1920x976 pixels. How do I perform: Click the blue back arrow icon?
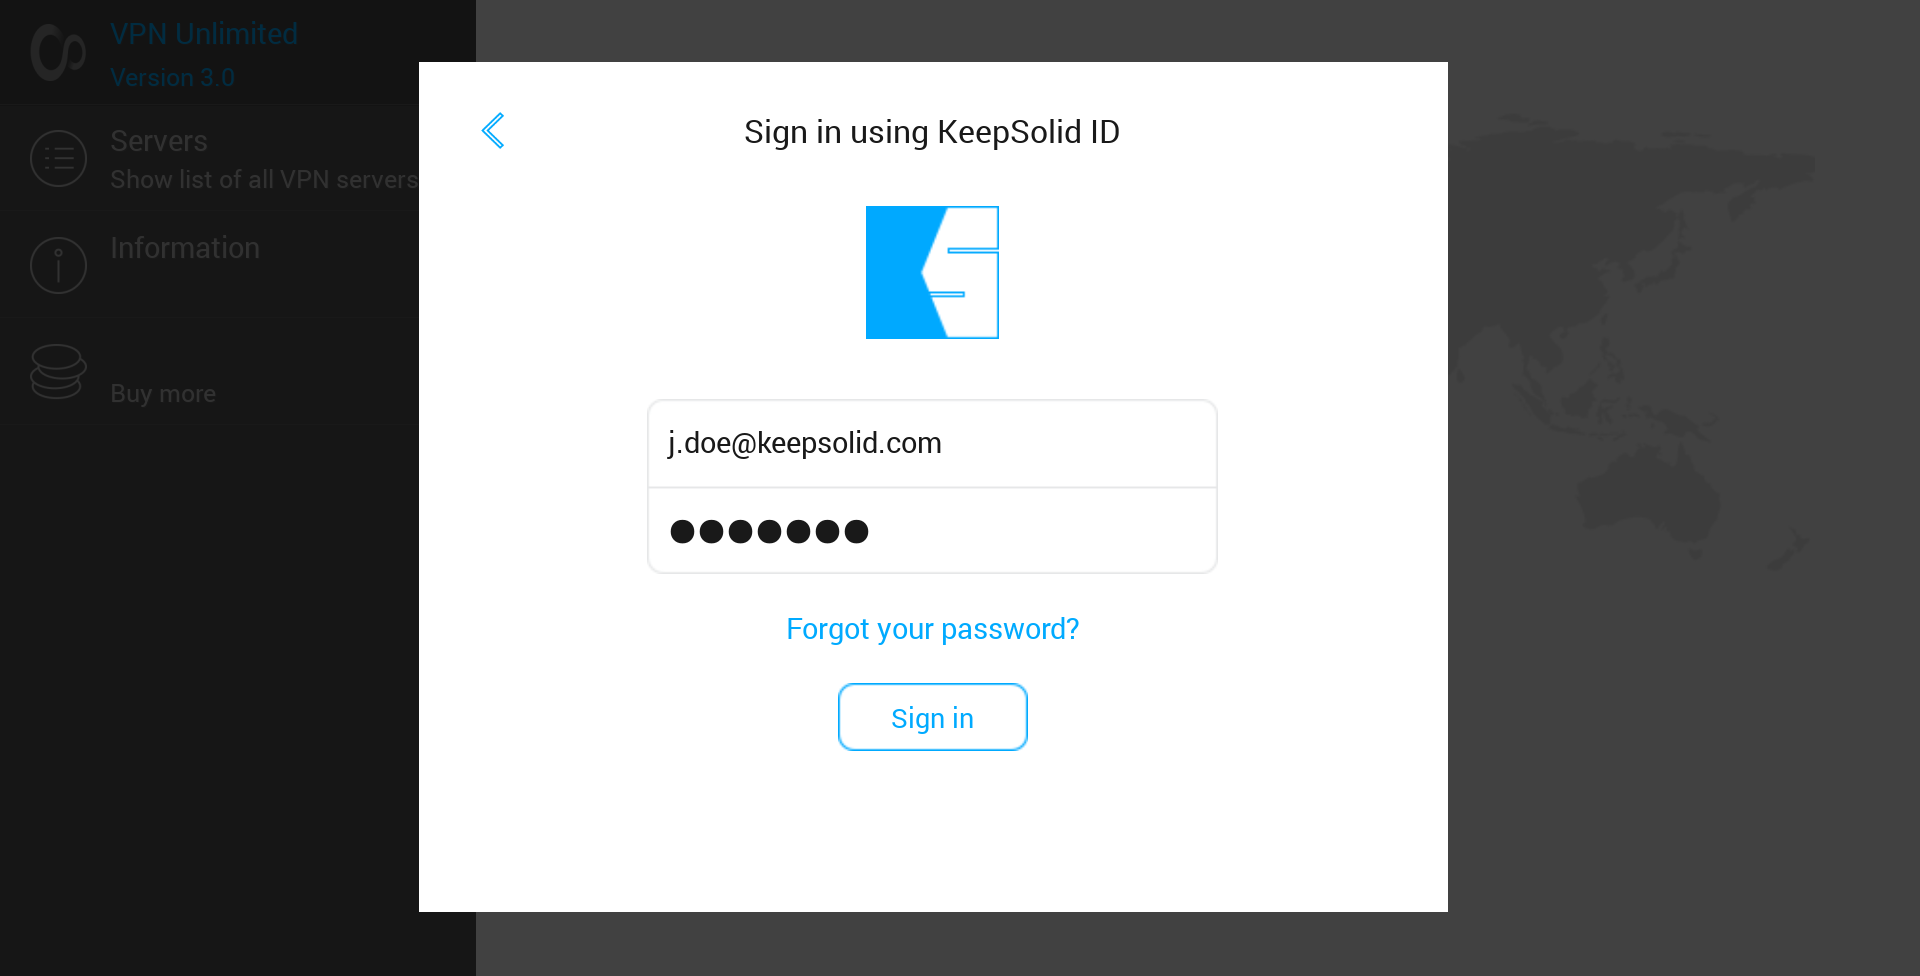click(493, 131)
